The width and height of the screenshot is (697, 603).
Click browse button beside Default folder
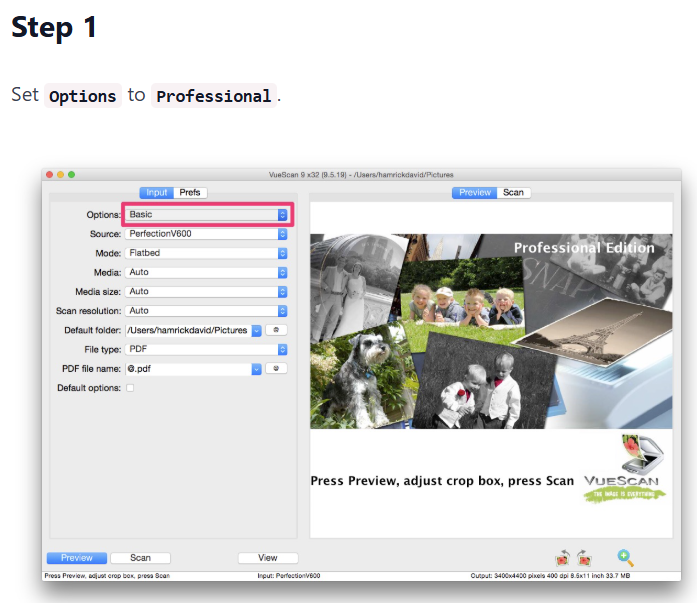pos(276,330)
